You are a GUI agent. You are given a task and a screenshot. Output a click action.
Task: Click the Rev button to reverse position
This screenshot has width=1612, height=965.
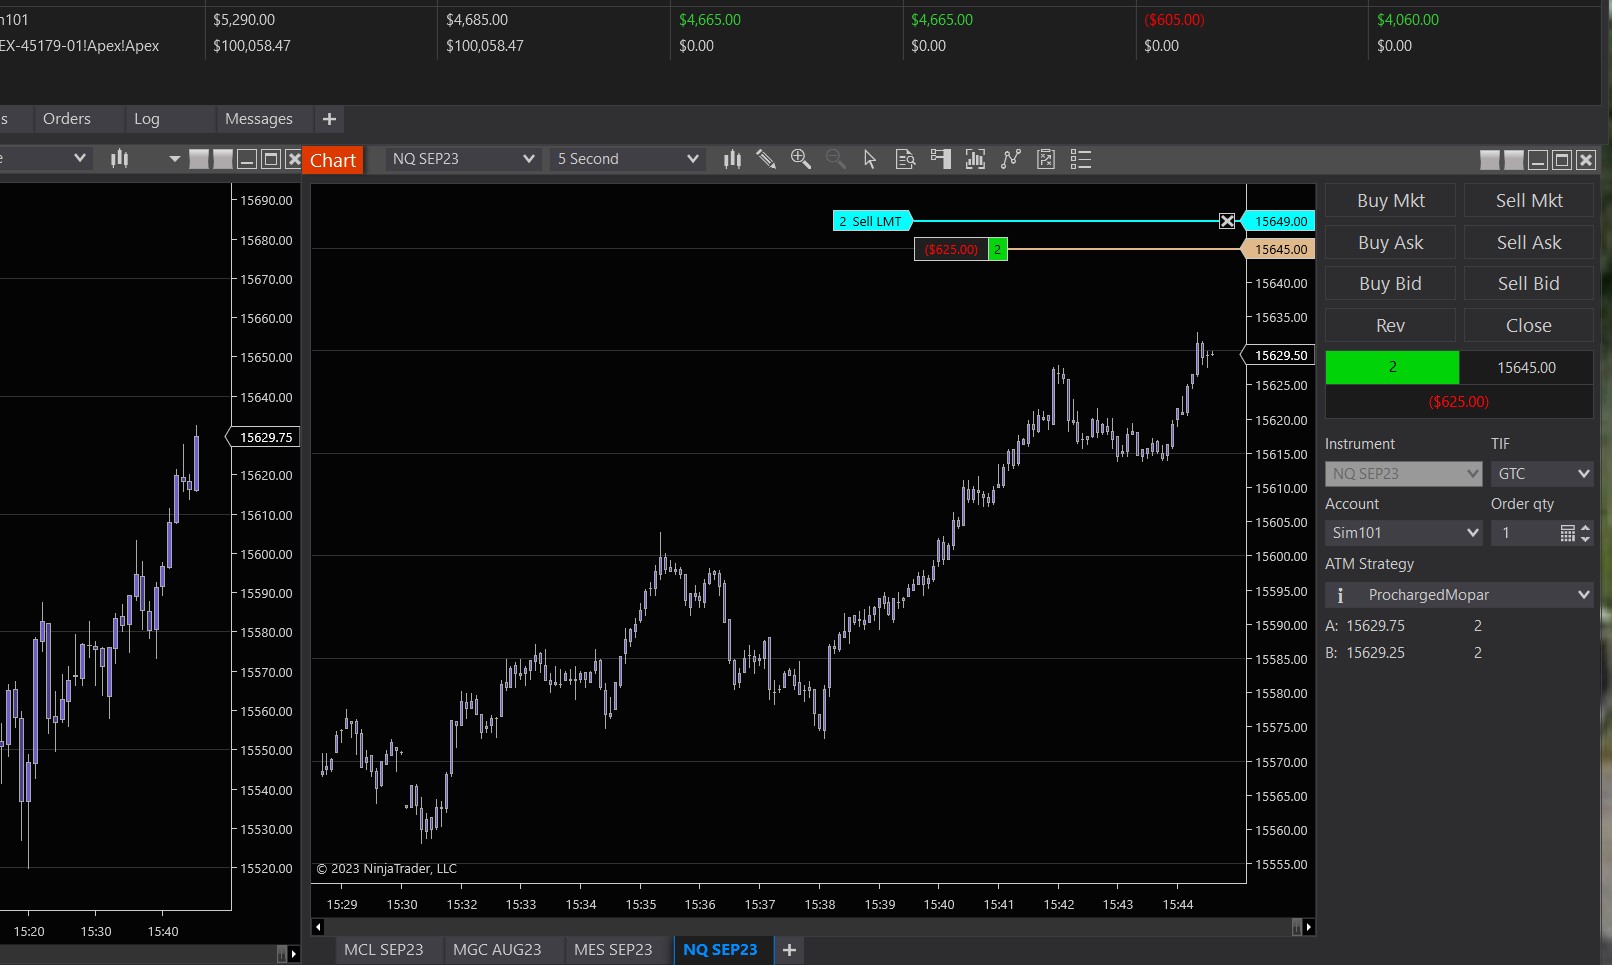click(x=1390, y=326)
